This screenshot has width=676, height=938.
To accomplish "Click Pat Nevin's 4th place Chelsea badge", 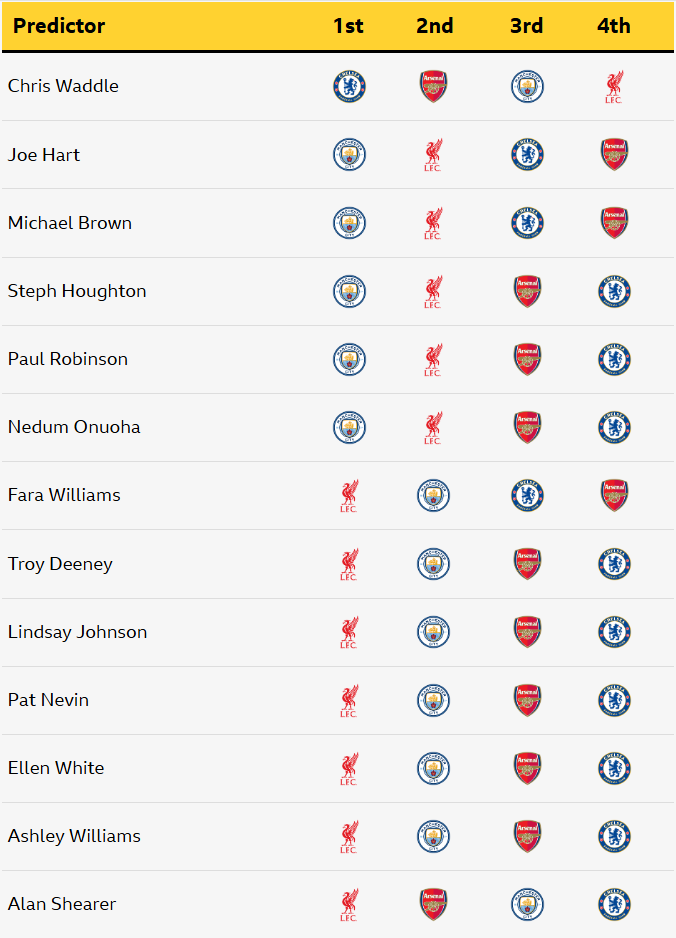I will coord(614,700).
